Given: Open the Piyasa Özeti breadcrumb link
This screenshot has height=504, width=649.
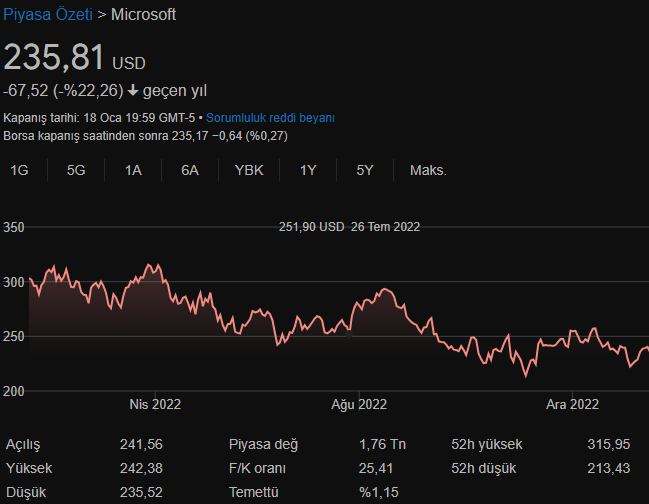Looking at the screenshot, I should (49, 15).
